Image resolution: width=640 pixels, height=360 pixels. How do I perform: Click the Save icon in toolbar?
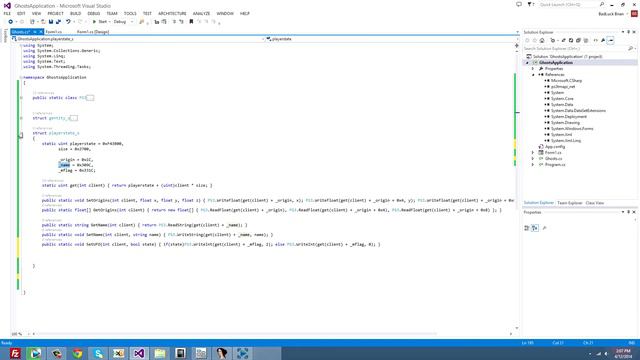[51, 22]
